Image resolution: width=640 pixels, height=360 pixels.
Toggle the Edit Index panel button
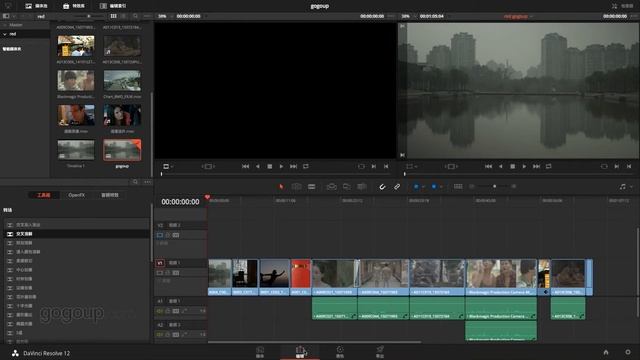point(113,6)
